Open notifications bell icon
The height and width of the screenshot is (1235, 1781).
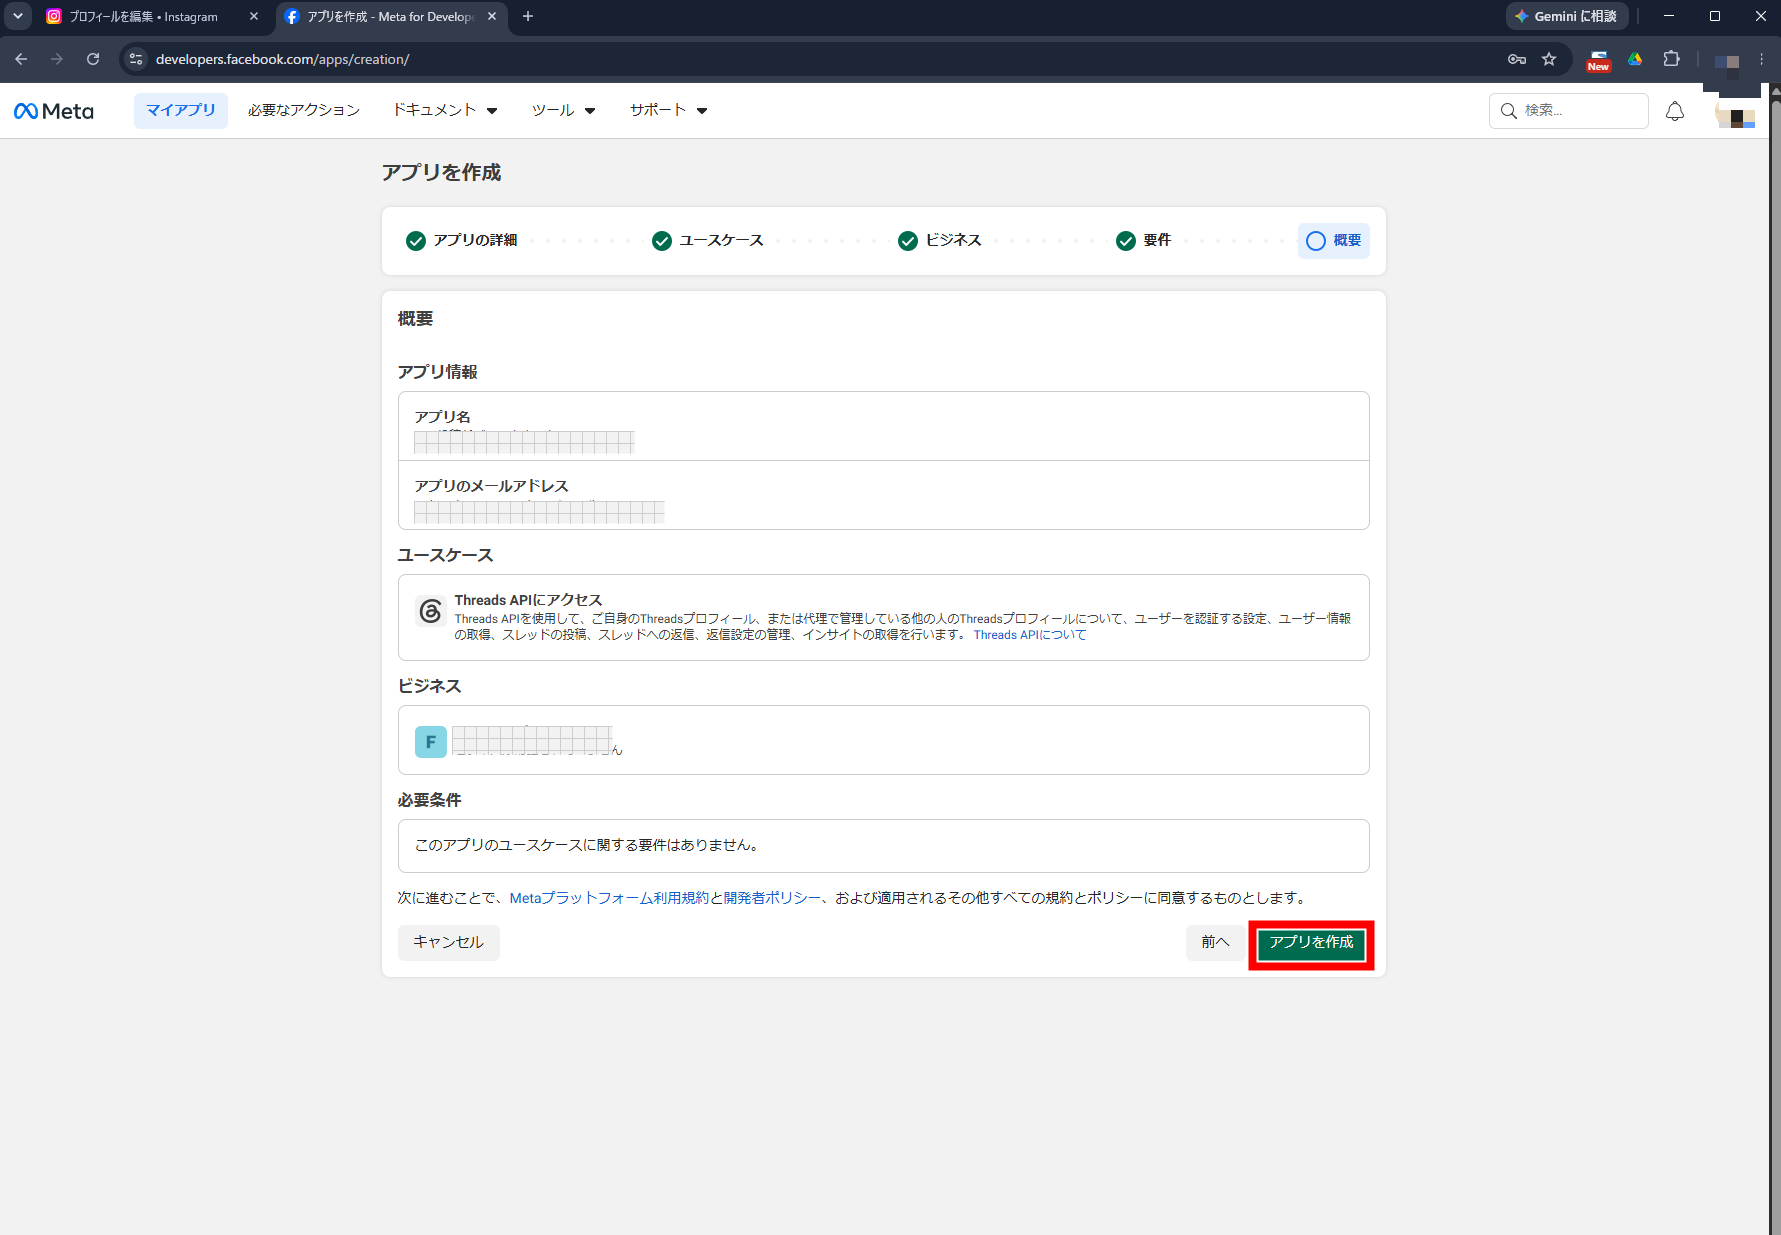pos(1675,111)
